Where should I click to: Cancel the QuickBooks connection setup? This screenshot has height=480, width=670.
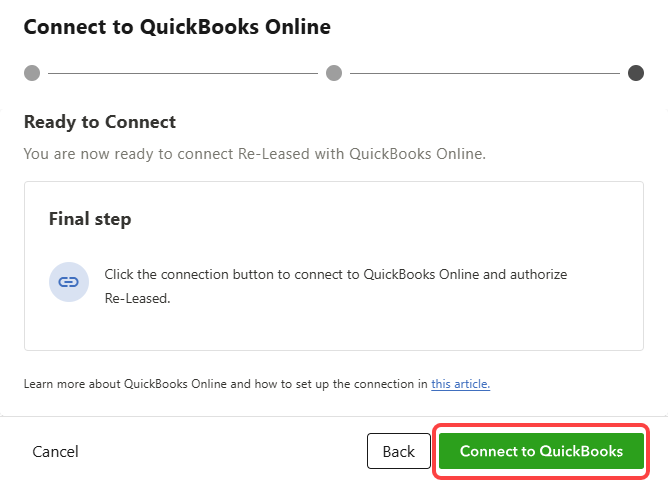55,452
